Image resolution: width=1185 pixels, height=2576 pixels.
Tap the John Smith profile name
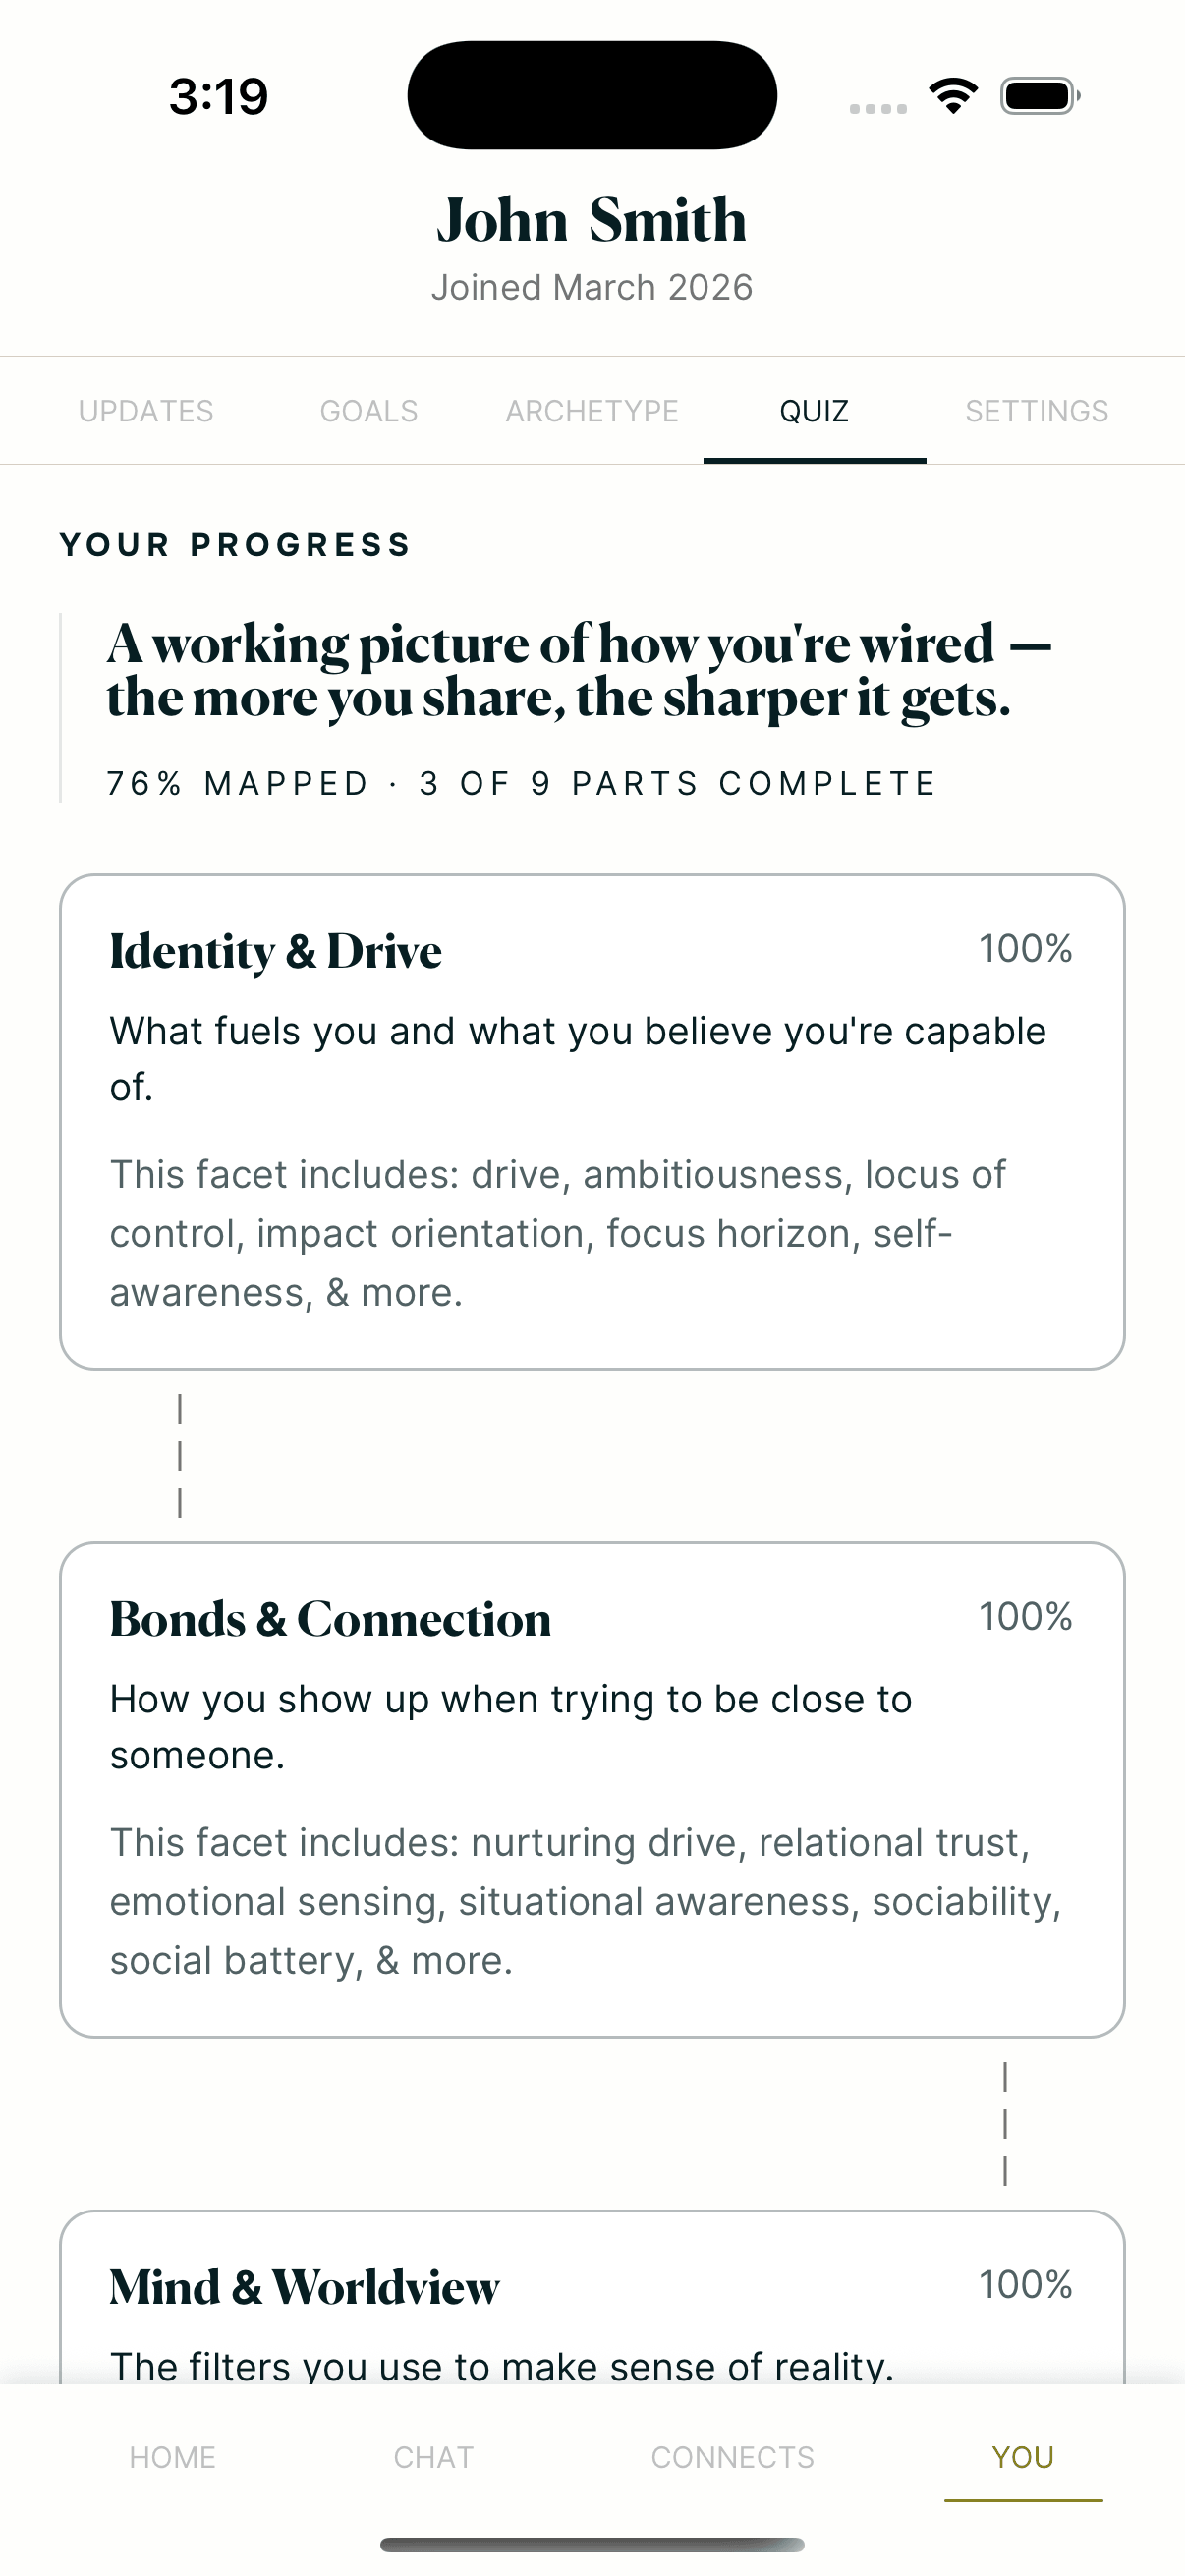[592, 220]
